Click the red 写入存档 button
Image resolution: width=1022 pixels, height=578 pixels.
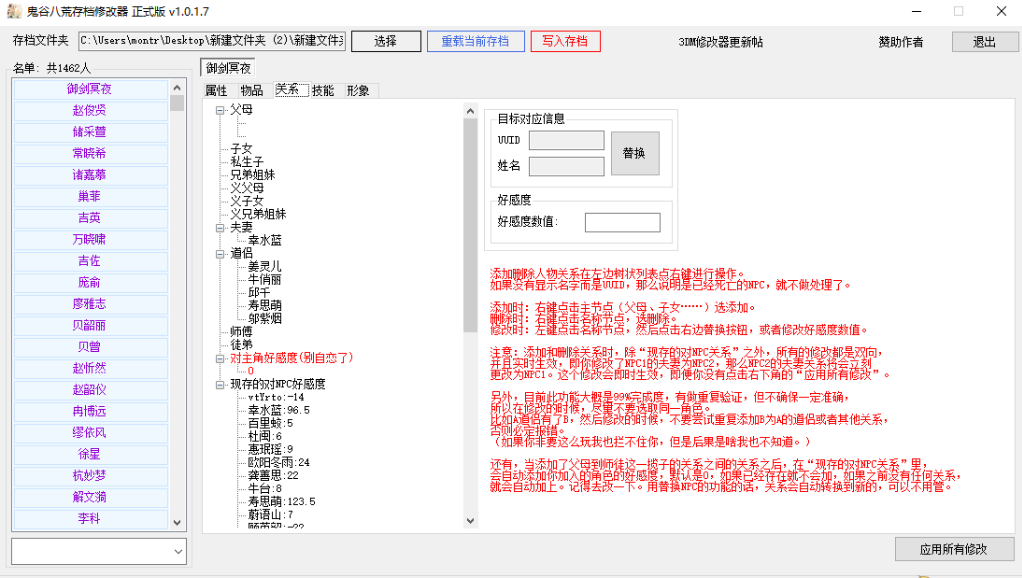pos(565,41)
